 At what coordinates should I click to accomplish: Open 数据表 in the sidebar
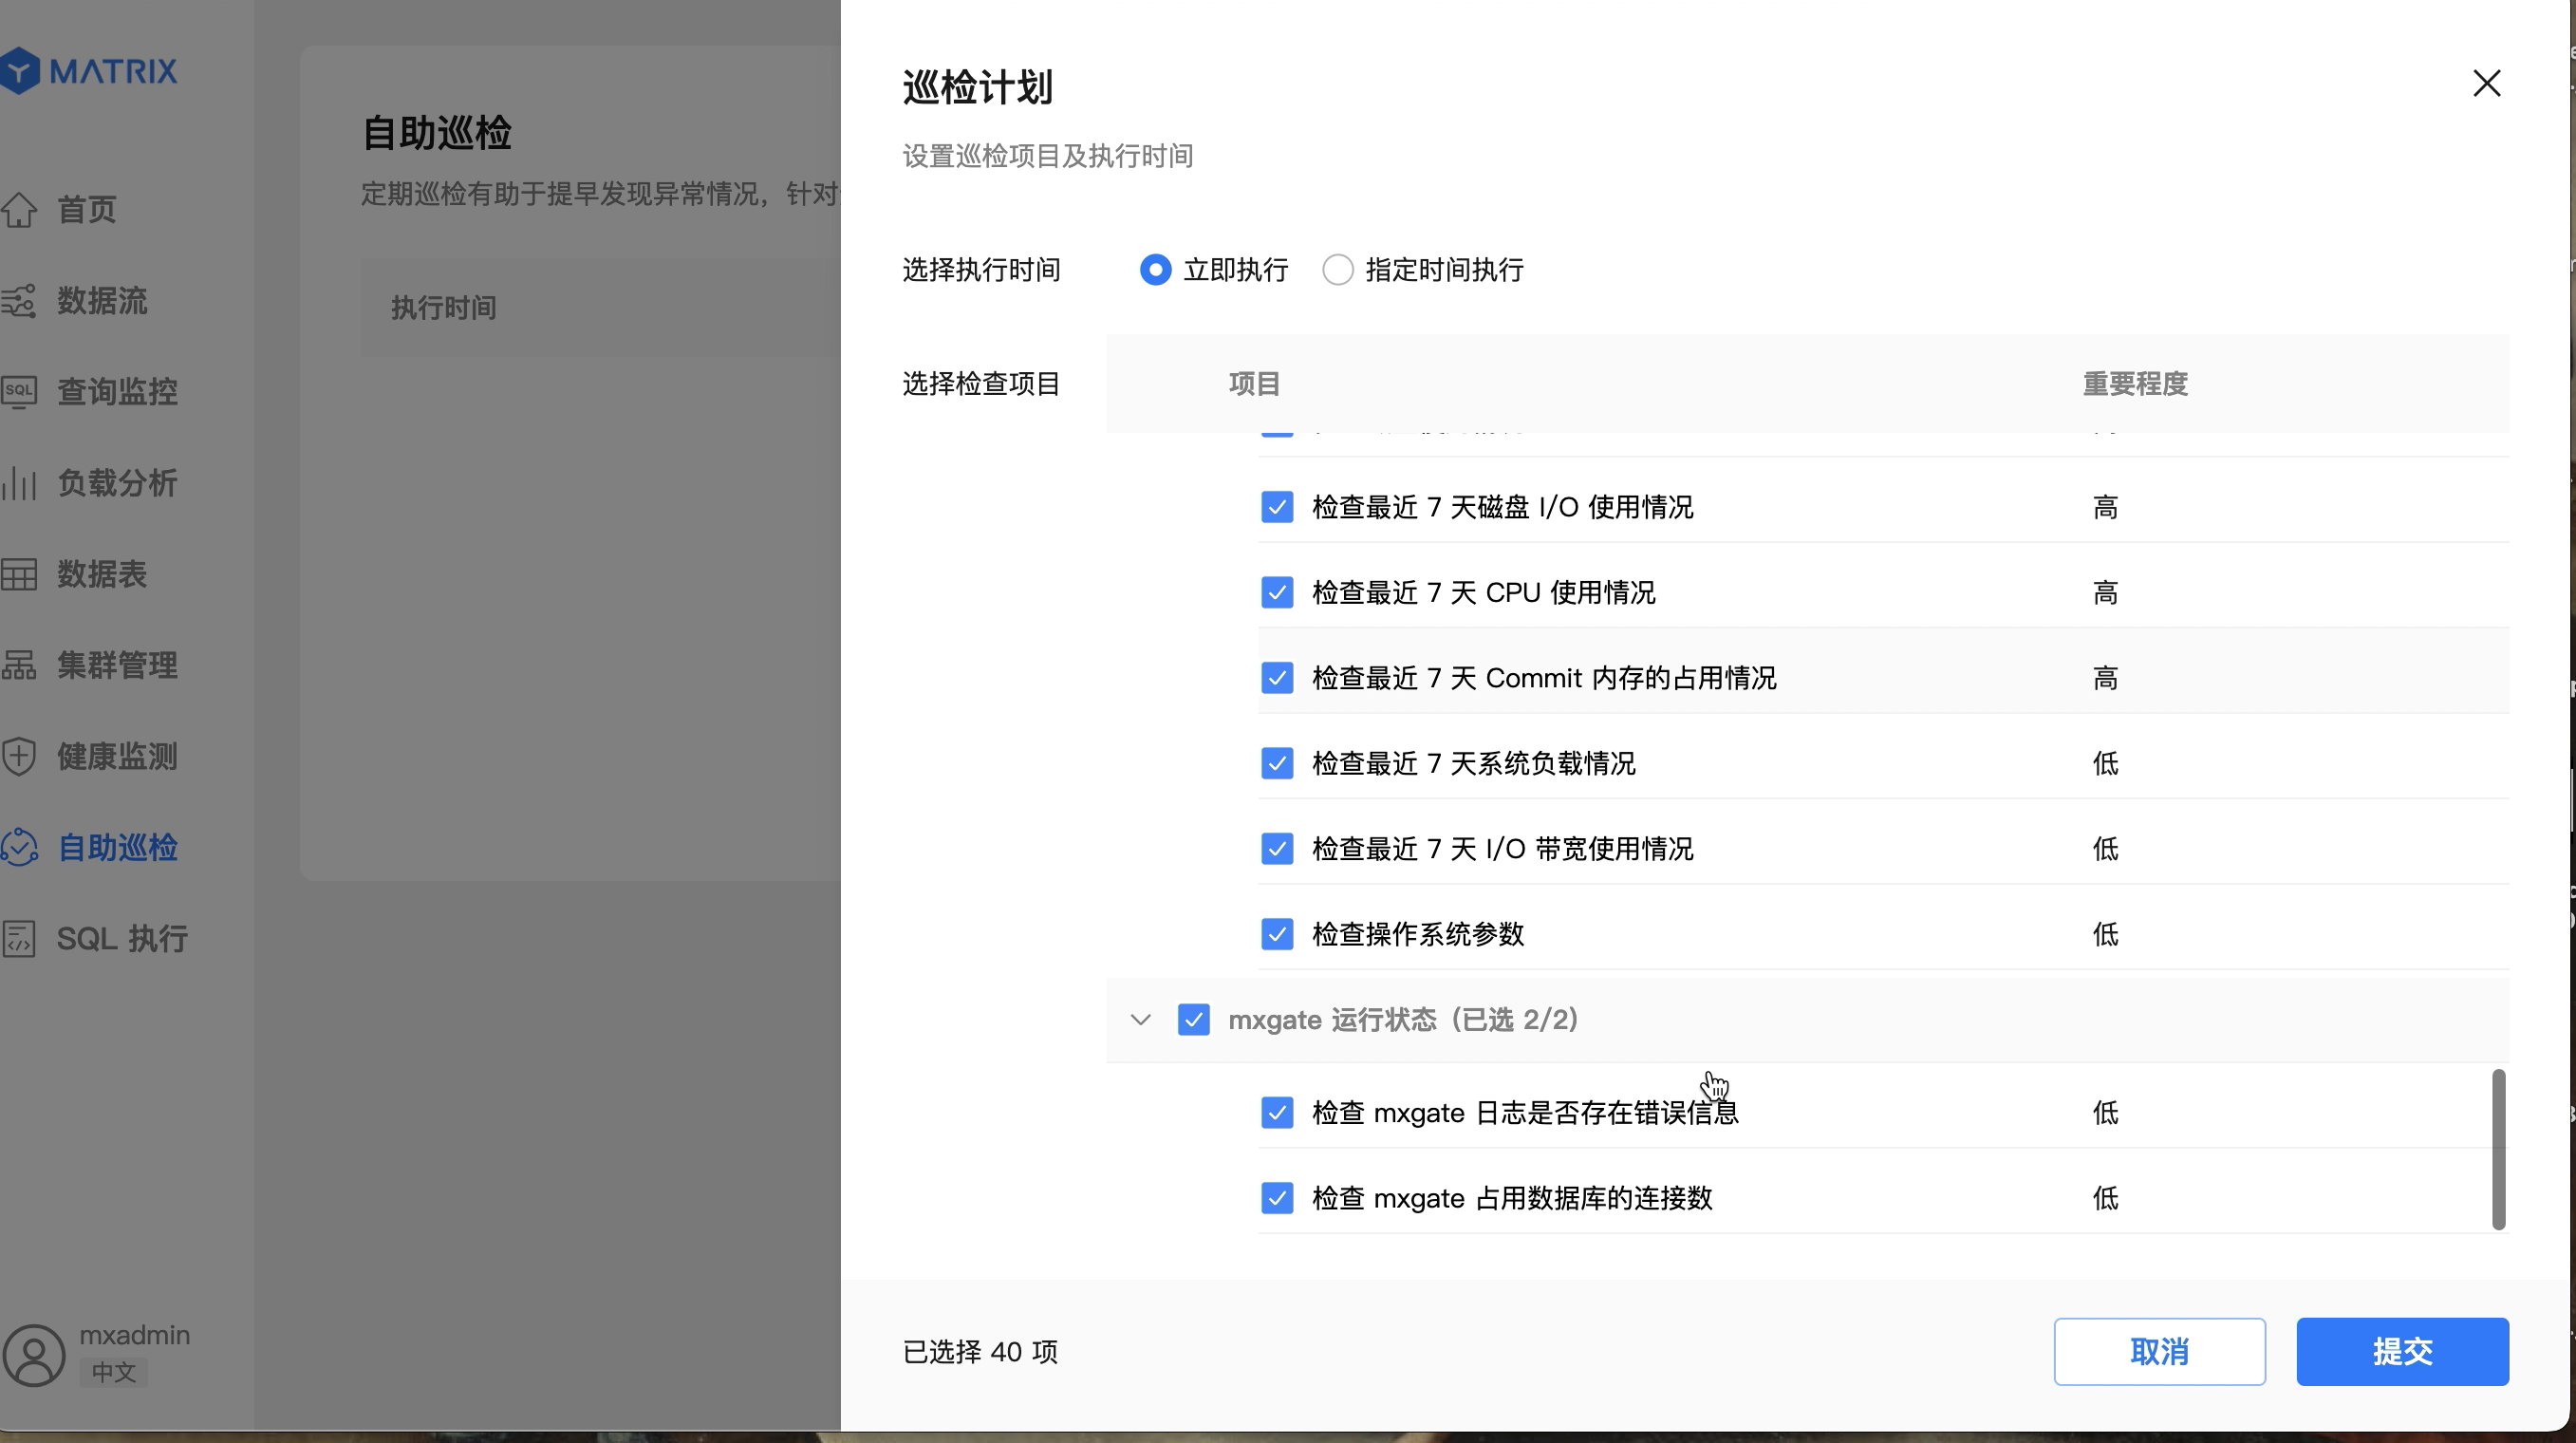pyautogui.click(x=102, y=574)
